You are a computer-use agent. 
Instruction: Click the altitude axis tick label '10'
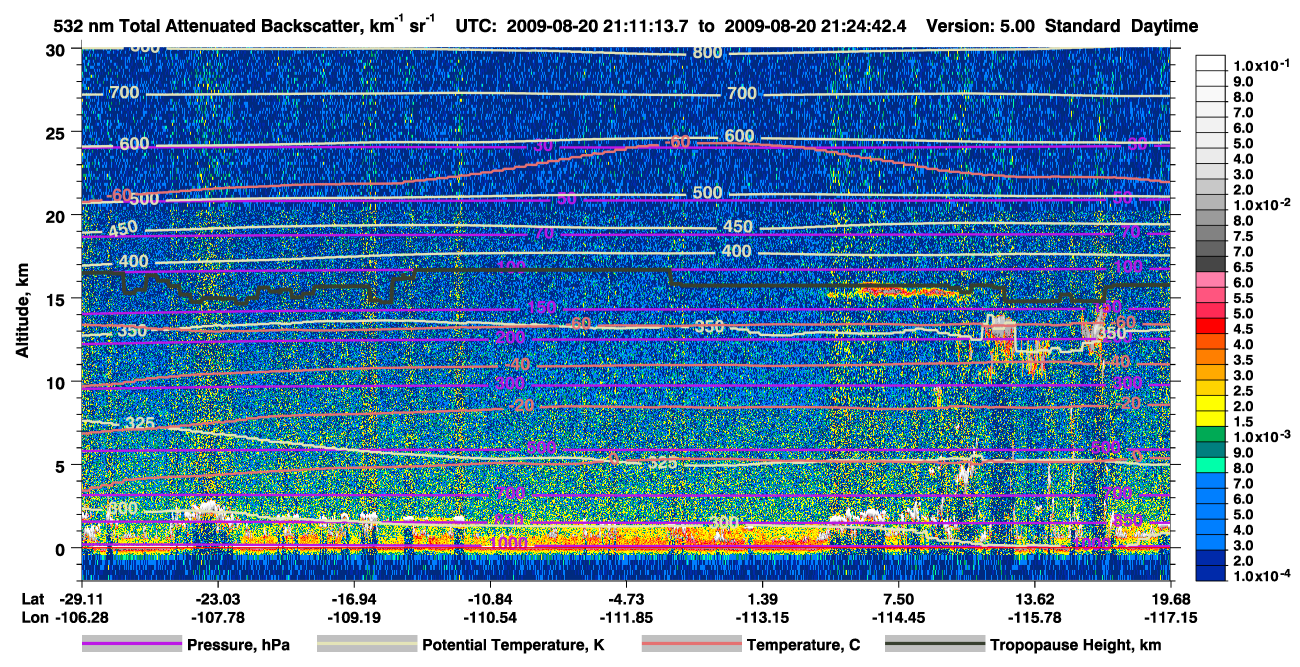[57, 382]
